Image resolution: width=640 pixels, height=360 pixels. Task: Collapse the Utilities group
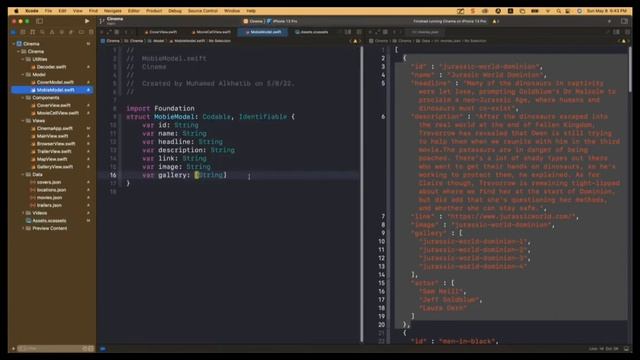click(x=23, y=59)
